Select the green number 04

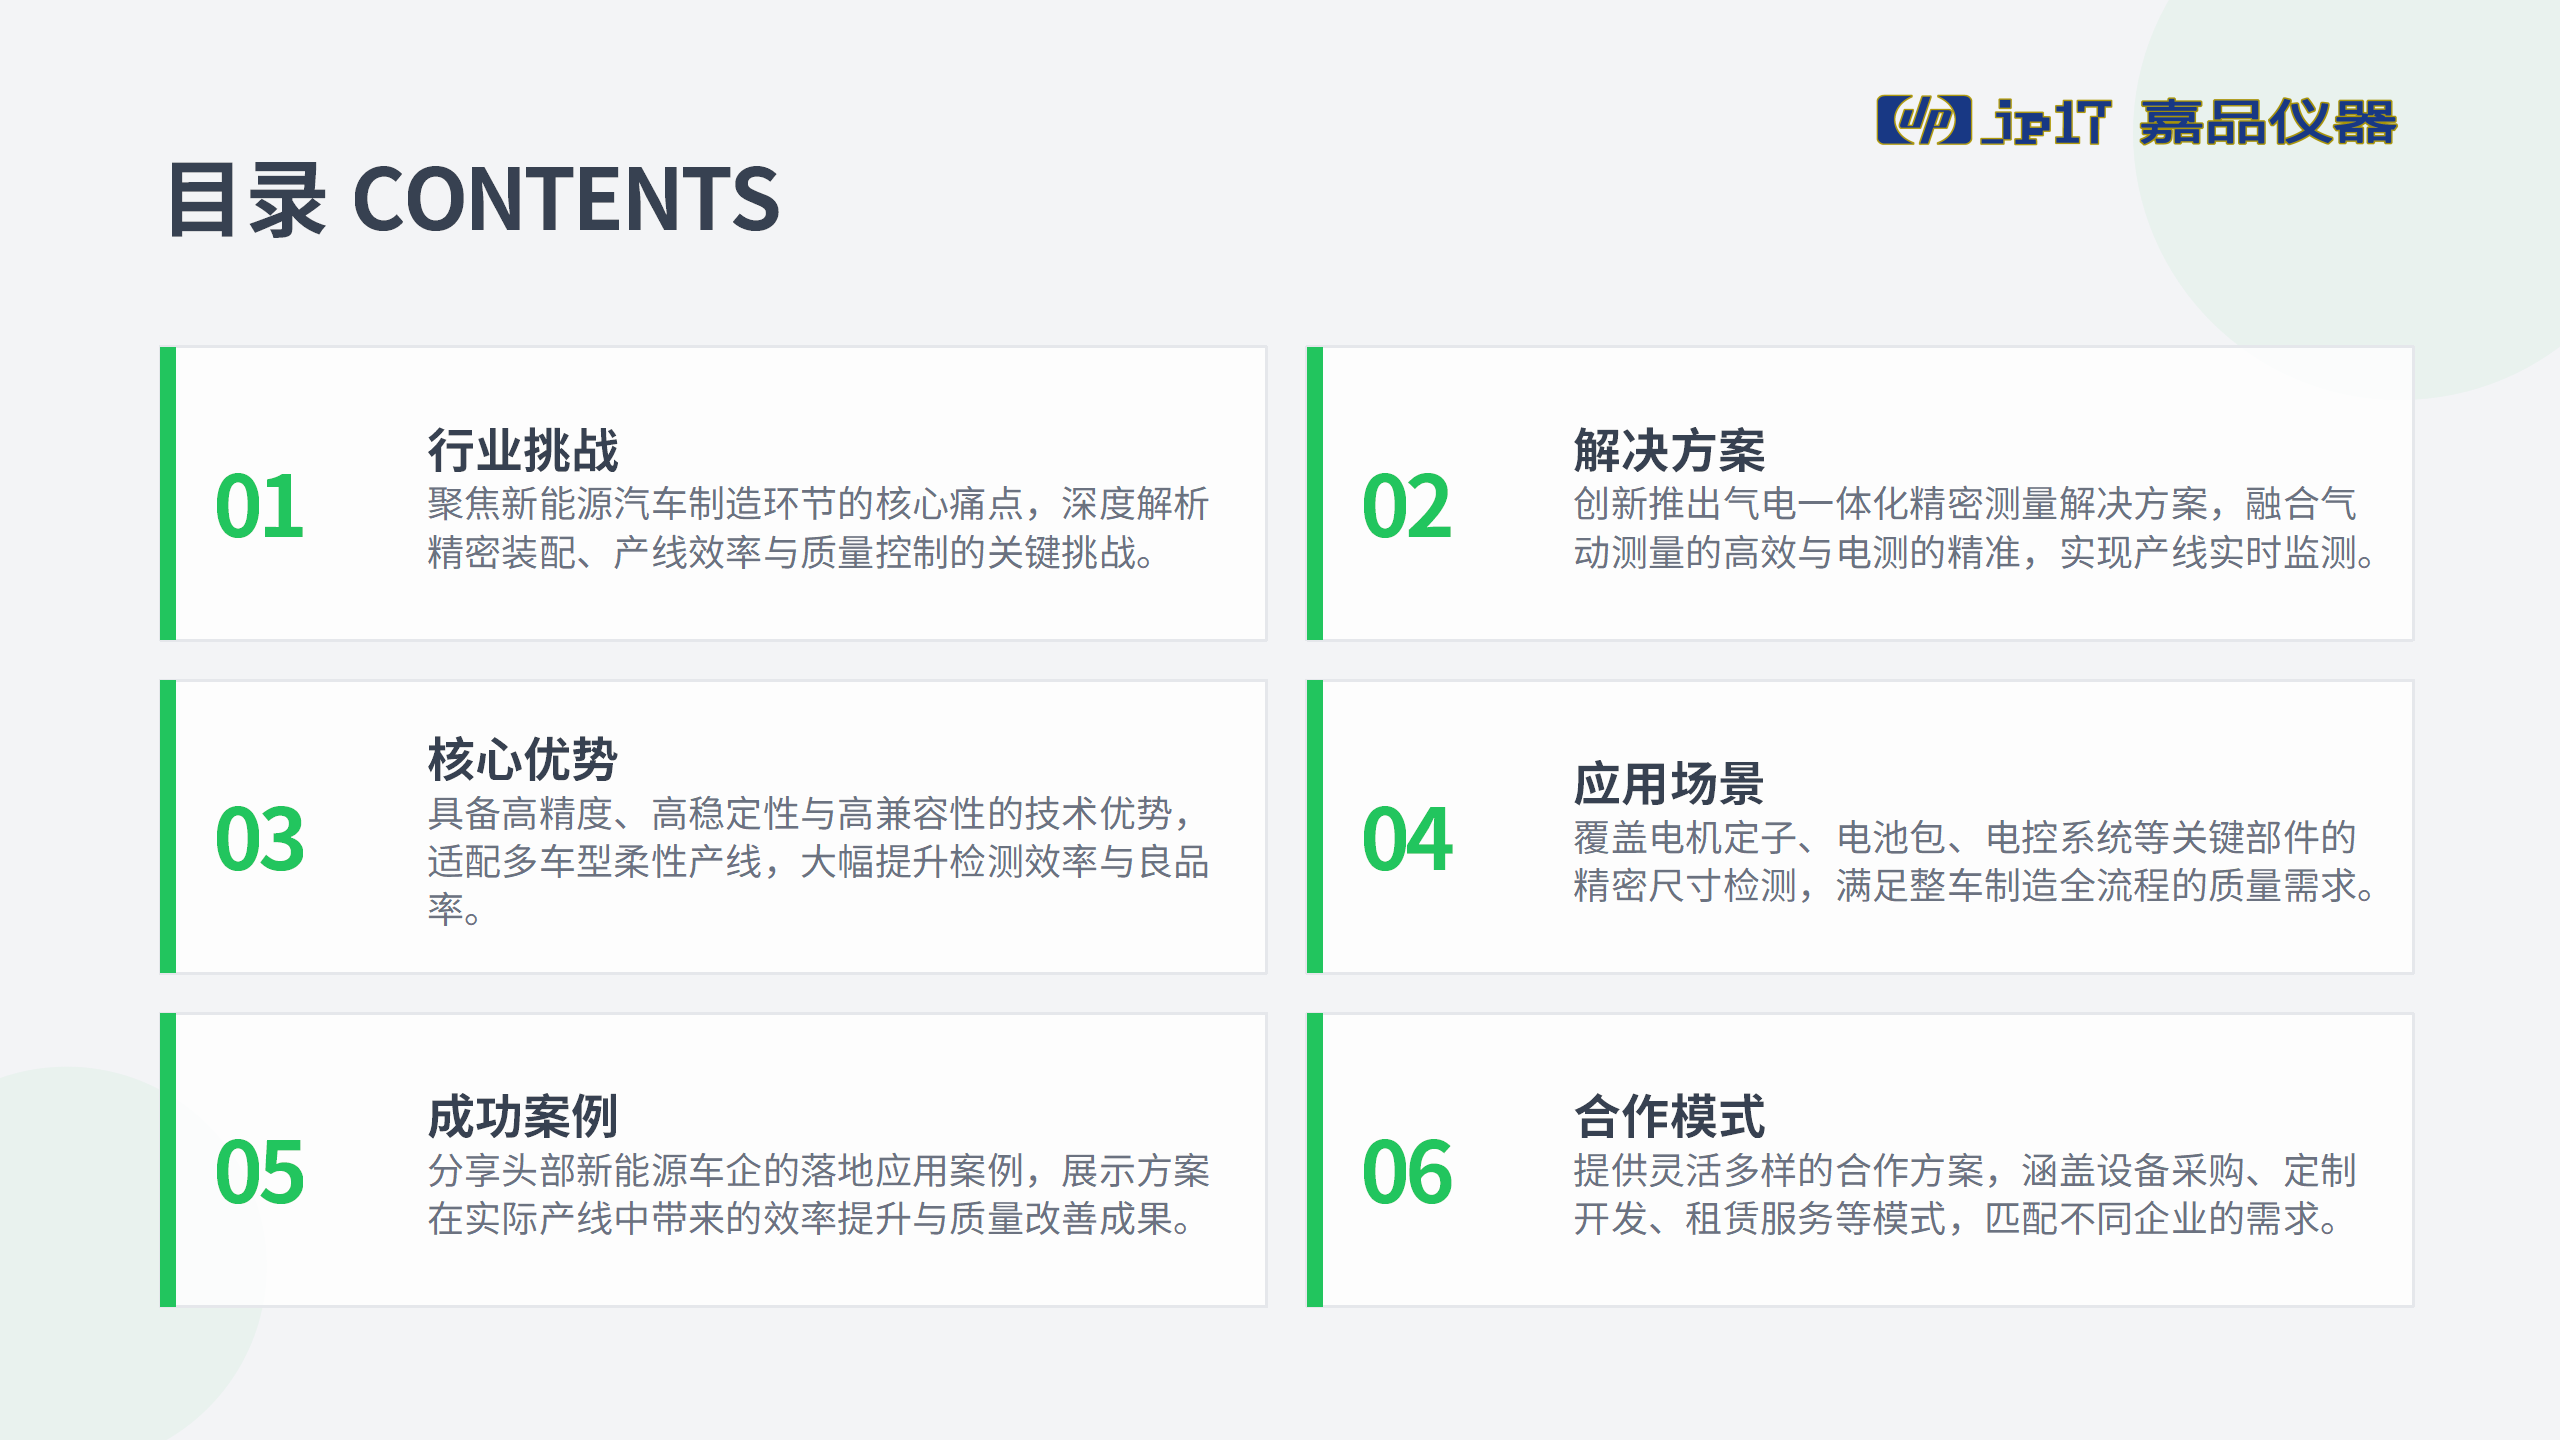pyautogui.click(x=1406, y=840)
